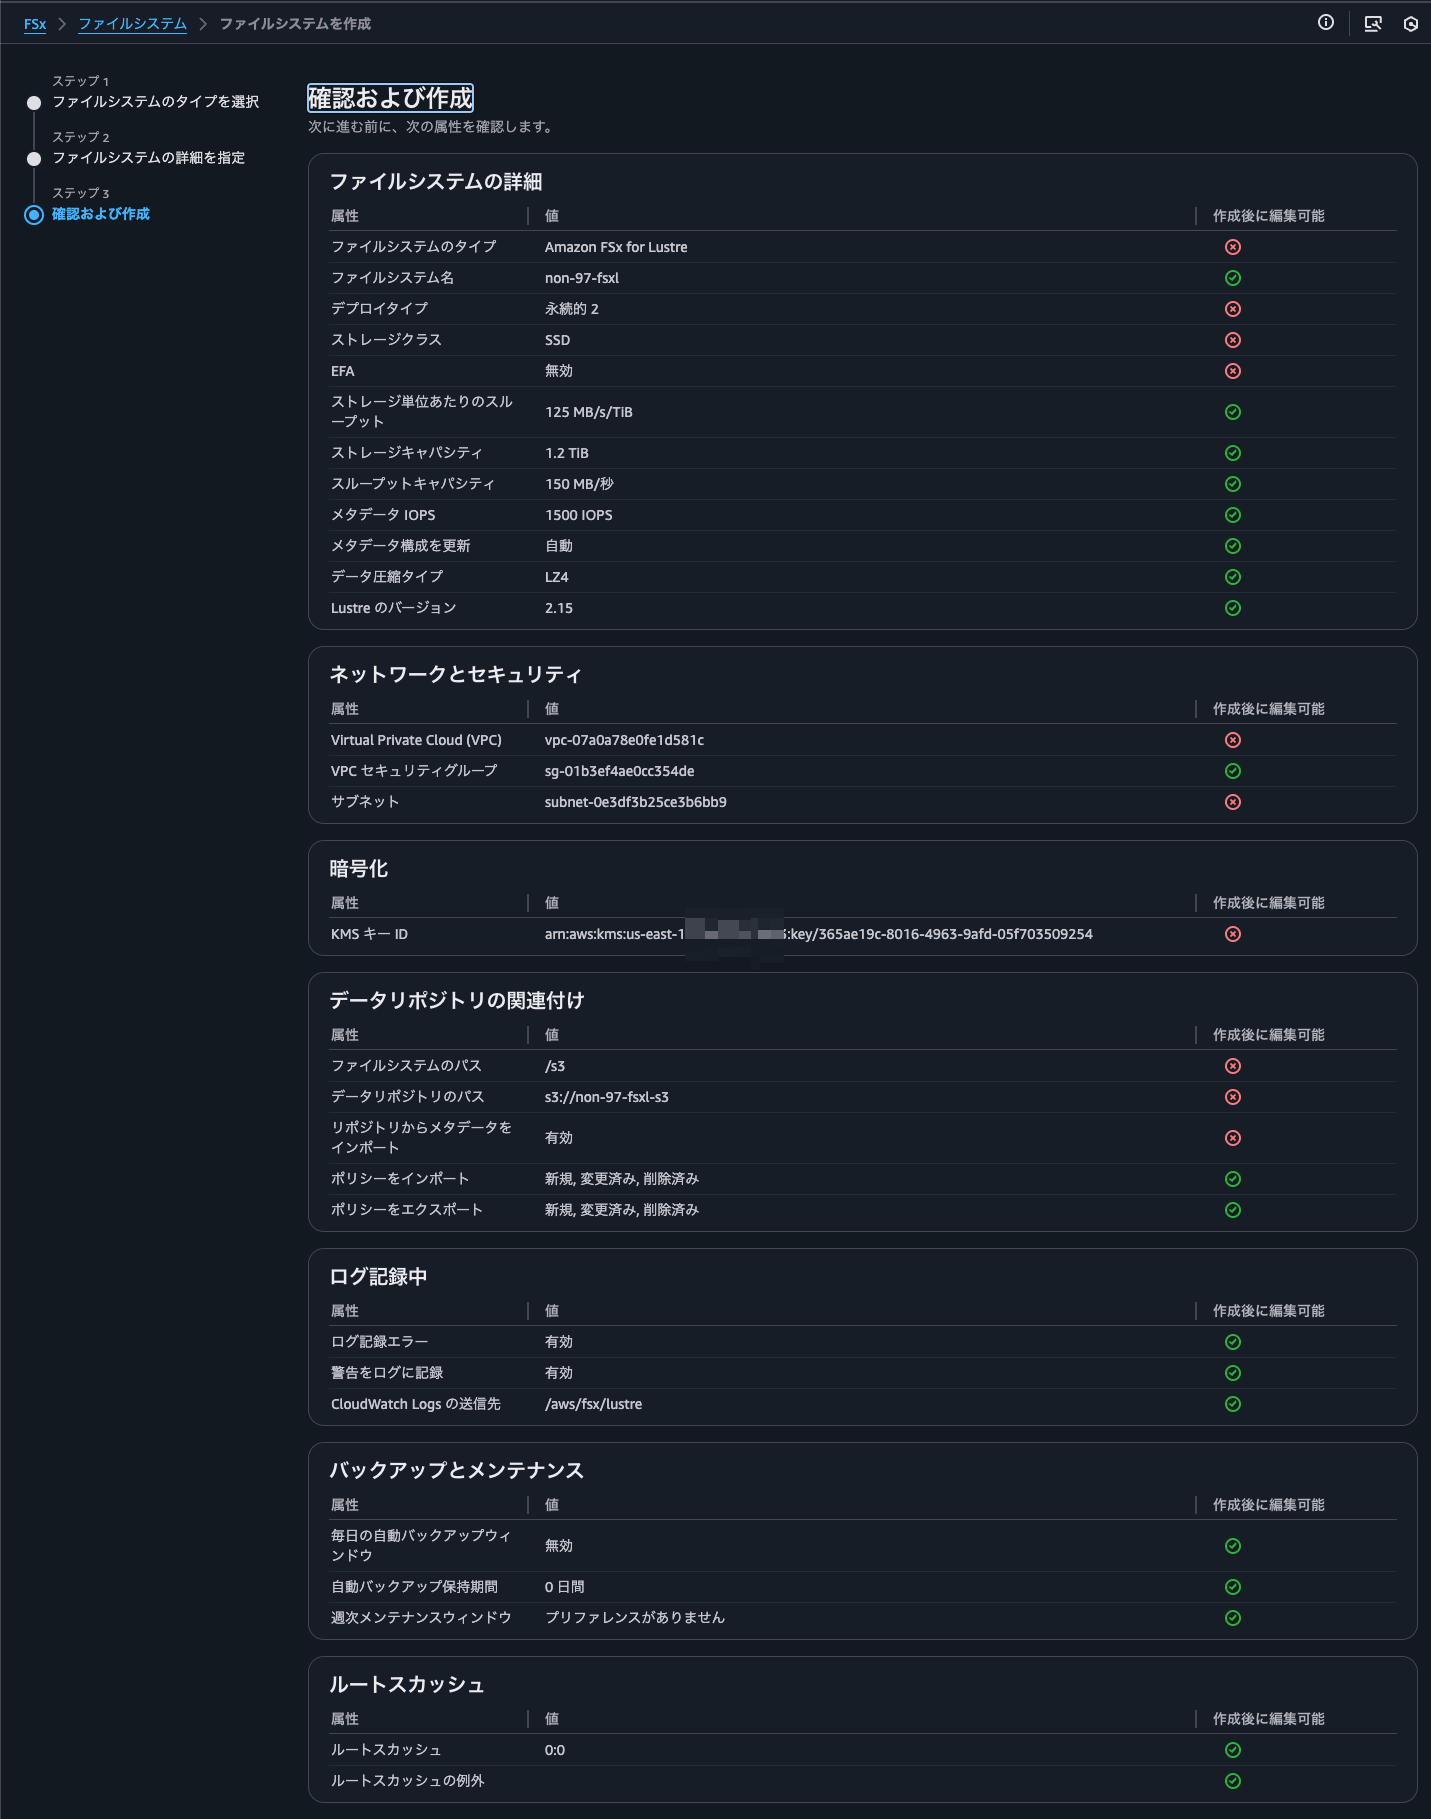
Task: Click the red X icon for ストレージクラス row
Action: pos(1233,340)
